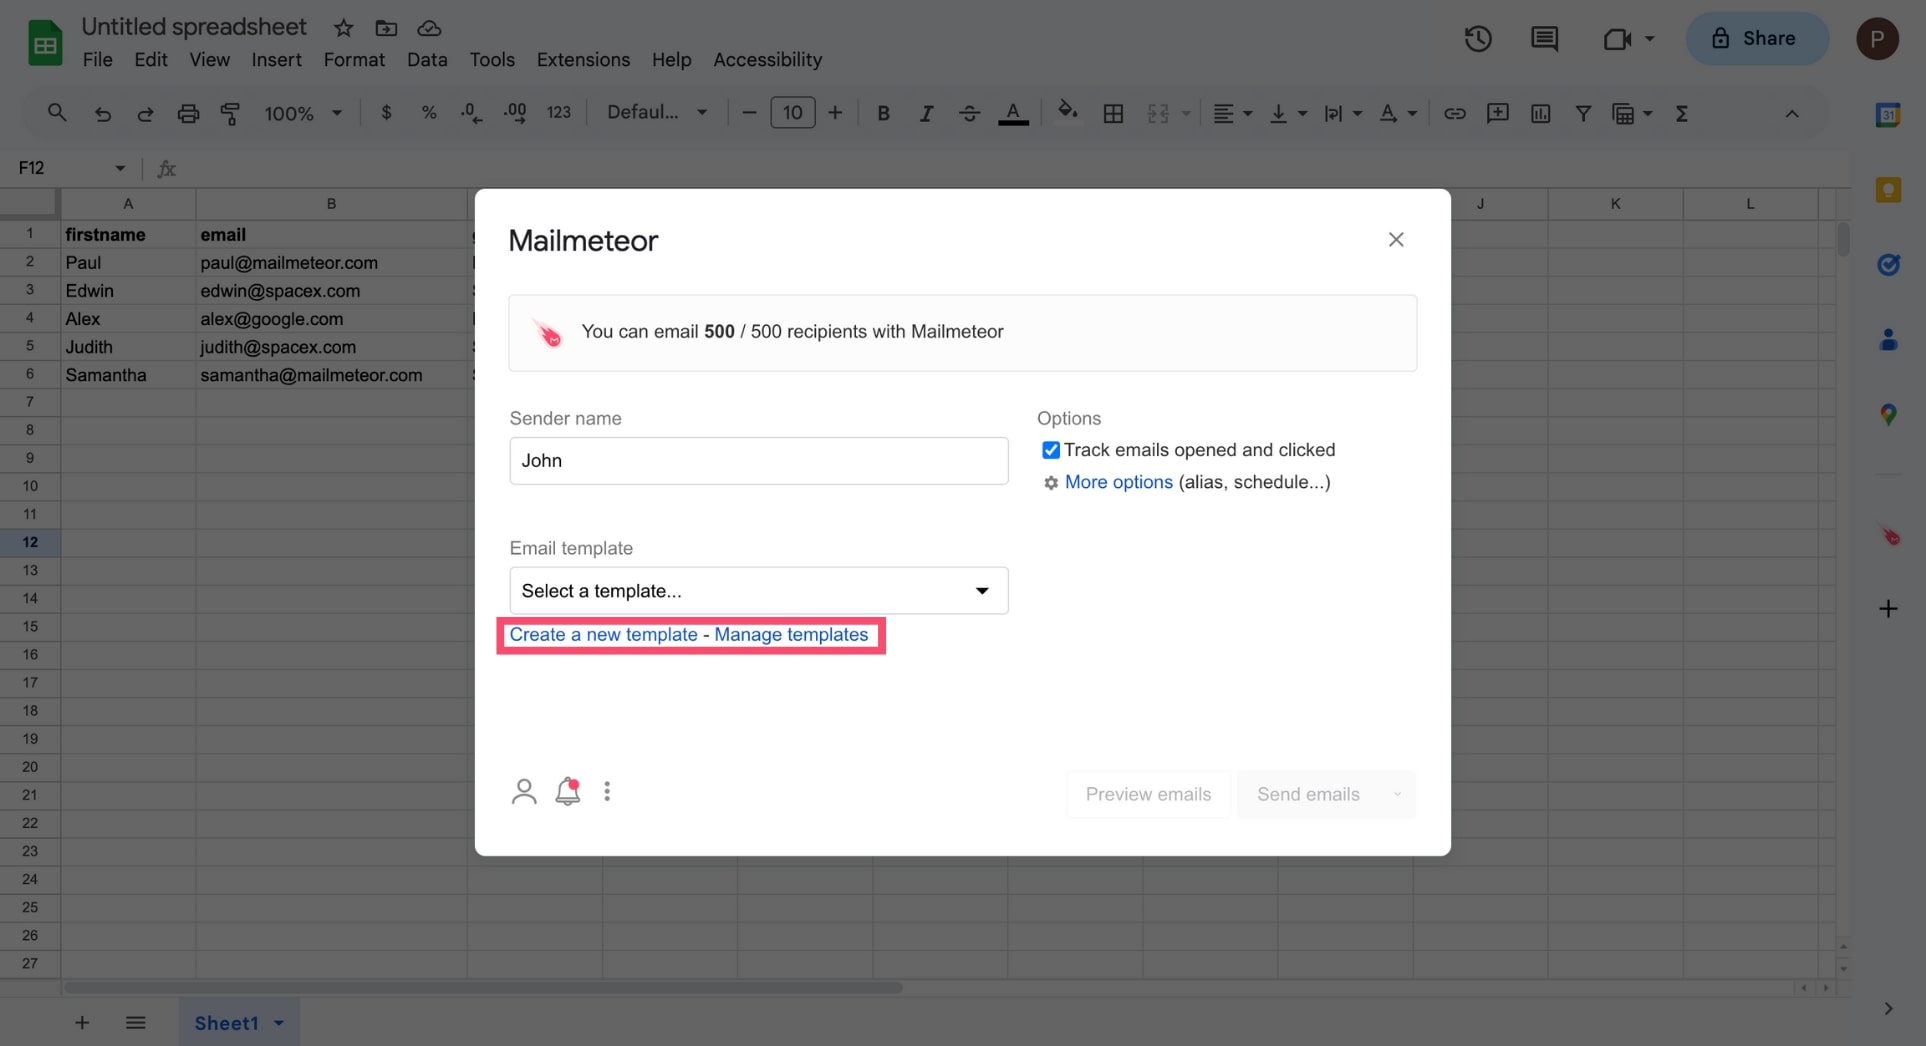Click Create a new template link
Viewport: 1926px width, 1046px height.
point(603,635)
